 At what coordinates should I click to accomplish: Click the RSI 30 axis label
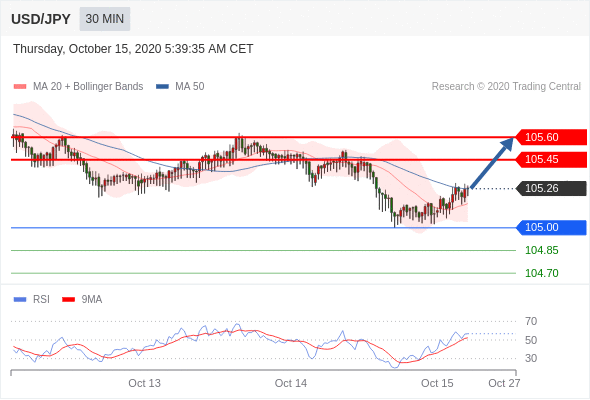click(531, 358)
